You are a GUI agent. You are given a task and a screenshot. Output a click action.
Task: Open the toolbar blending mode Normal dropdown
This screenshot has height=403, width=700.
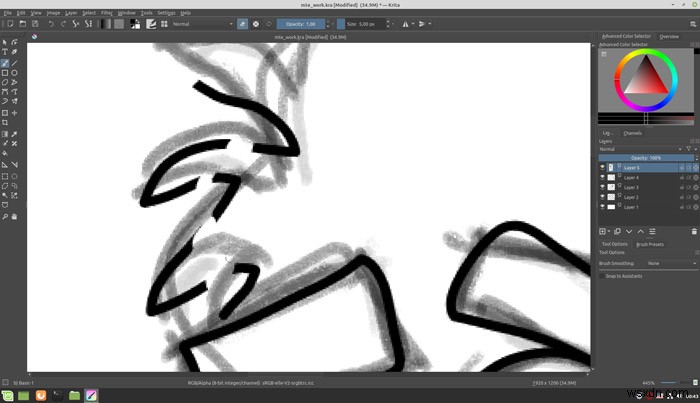[203, 24]
